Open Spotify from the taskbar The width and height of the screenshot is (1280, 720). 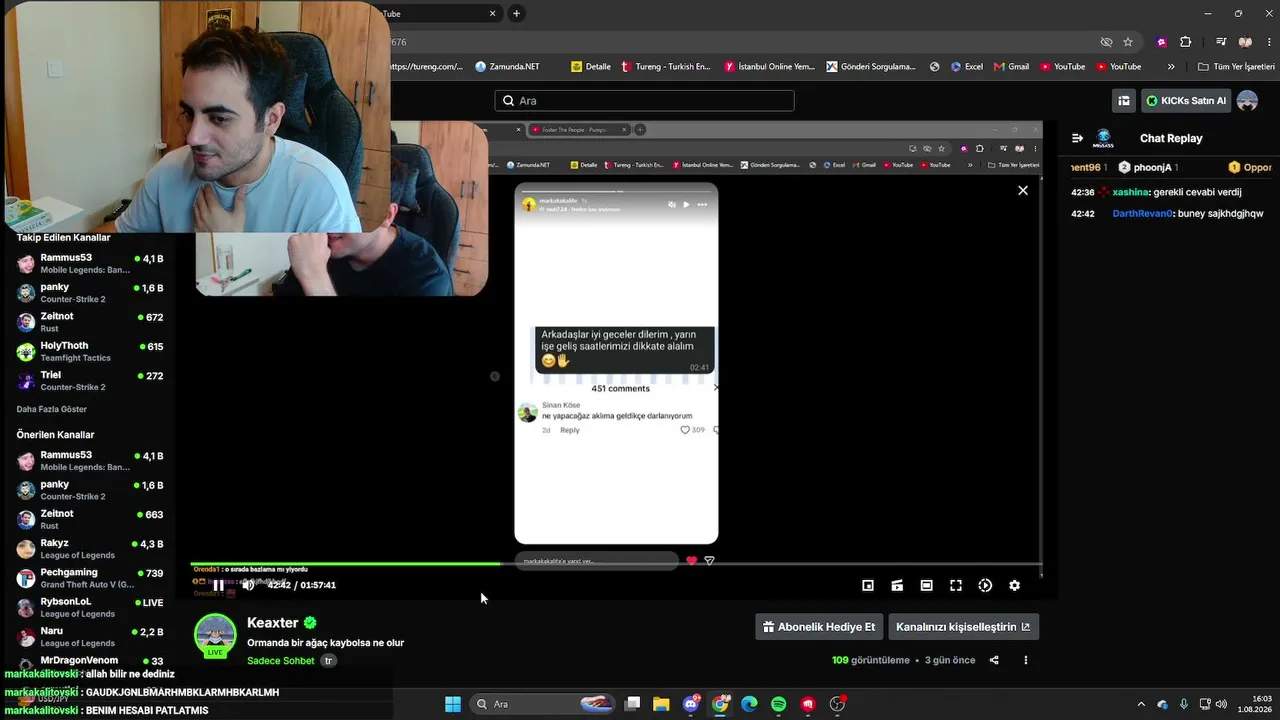click(779, 704)
